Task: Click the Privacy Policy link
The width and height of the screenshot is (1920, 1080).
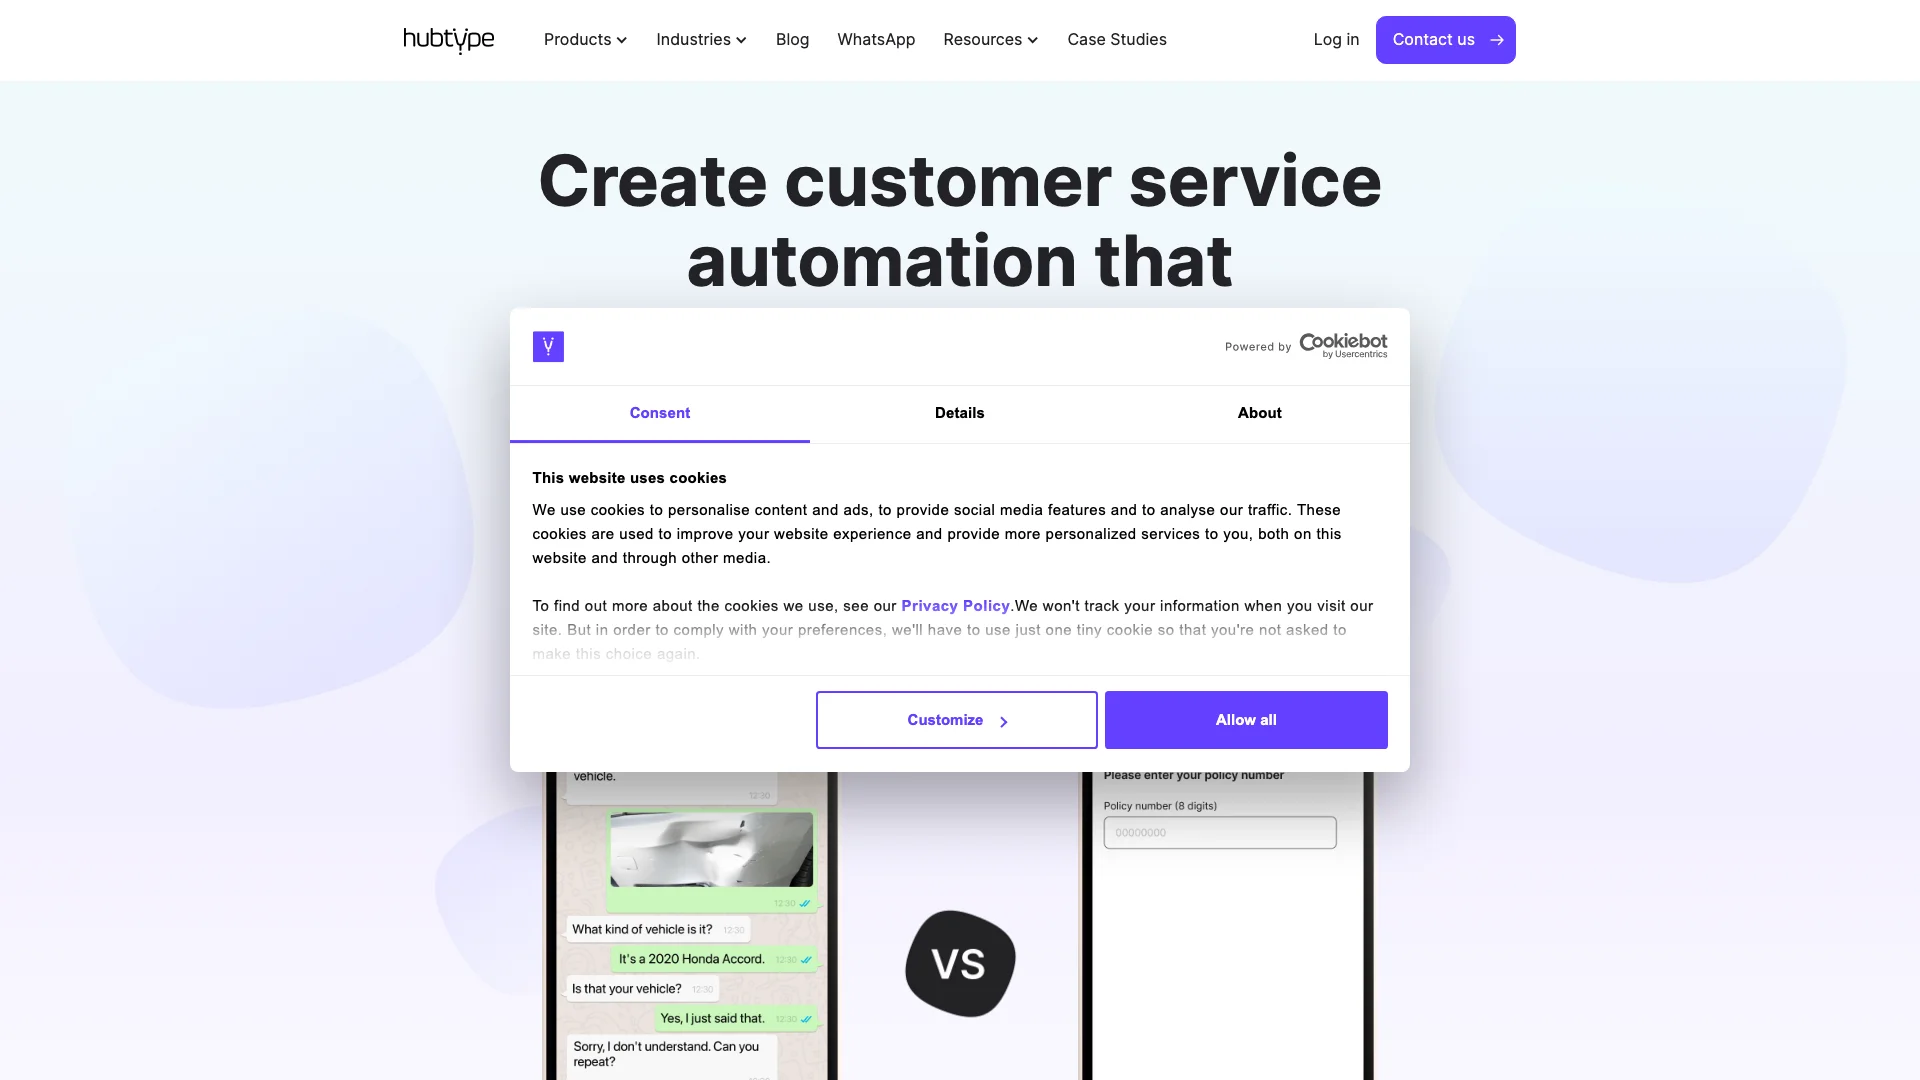Action: pyautogui.click(x=955, y=605)
